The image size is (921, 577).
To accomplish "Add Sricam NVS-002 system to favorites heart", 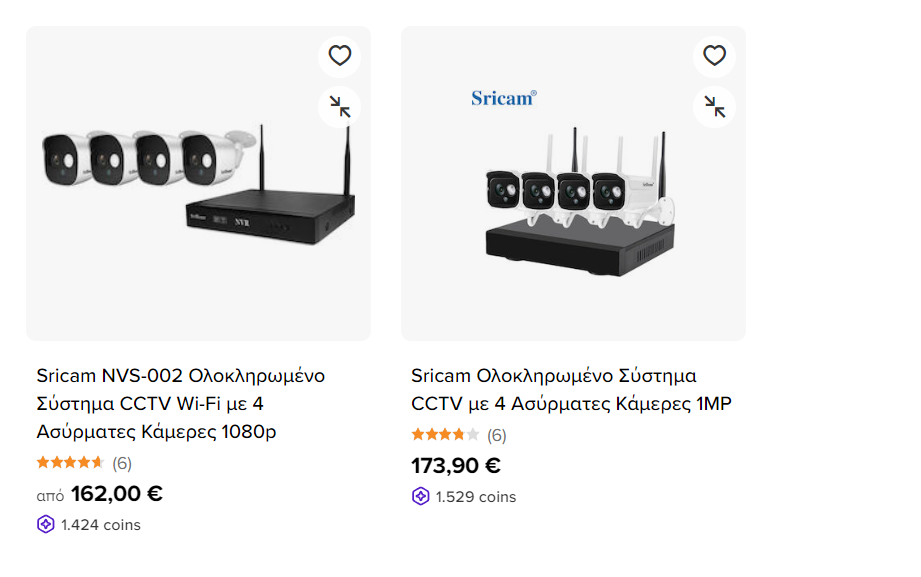I will 340,56.
